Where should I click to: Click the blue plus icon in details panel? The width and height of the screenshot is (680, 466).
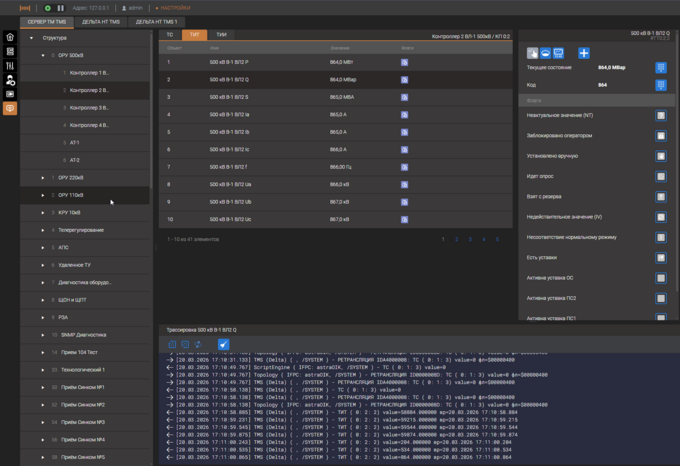(x=584, y=53)
